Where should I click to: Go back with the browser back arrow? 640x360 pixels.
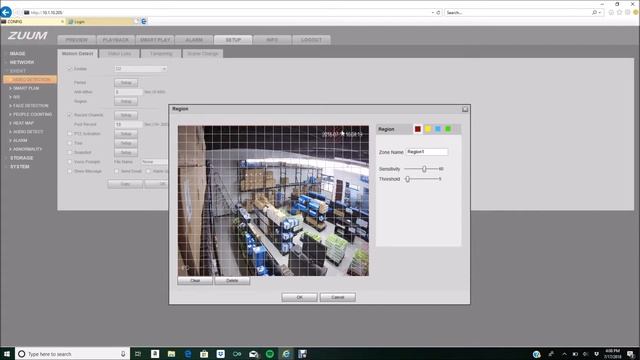[6, 12]
